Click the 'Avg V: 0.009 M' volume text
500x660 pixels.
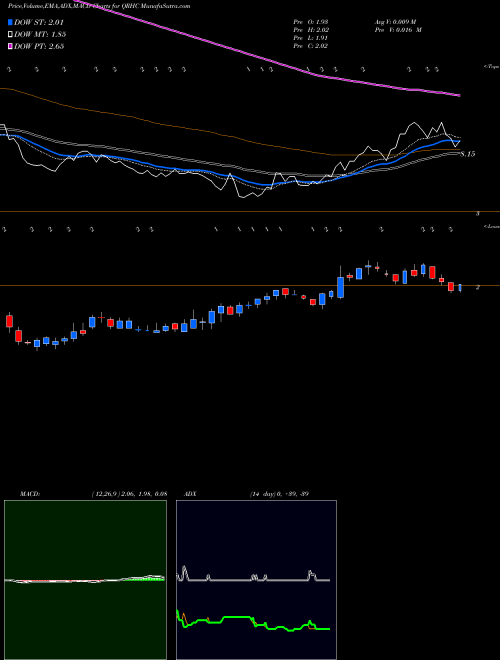click(x=396, y=21)
